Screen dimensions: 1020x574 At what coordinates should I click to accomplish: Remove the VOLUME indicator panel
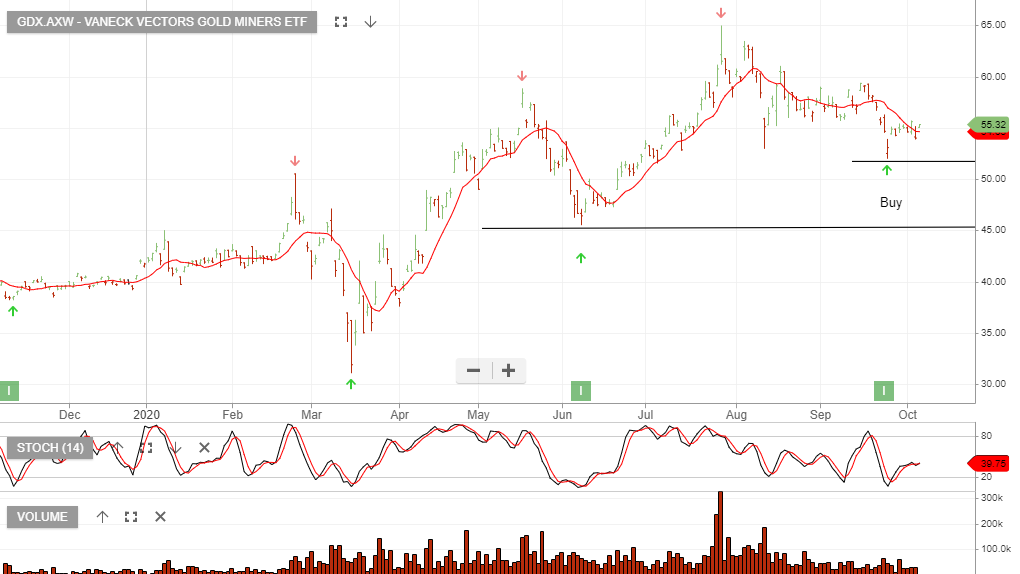[x=160, y=517]
